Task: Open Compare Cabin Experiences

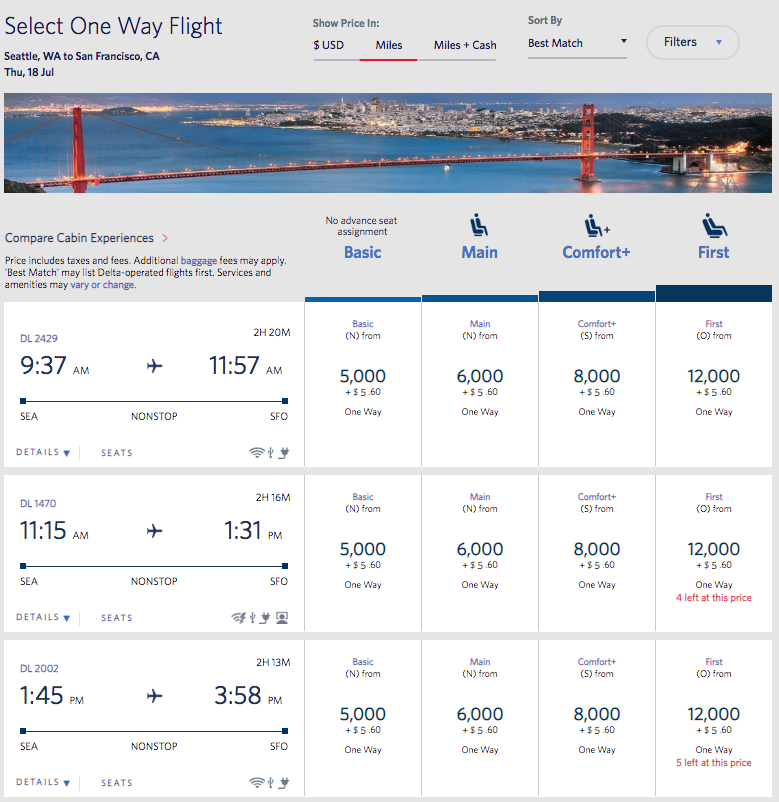Action: (86, 238)
